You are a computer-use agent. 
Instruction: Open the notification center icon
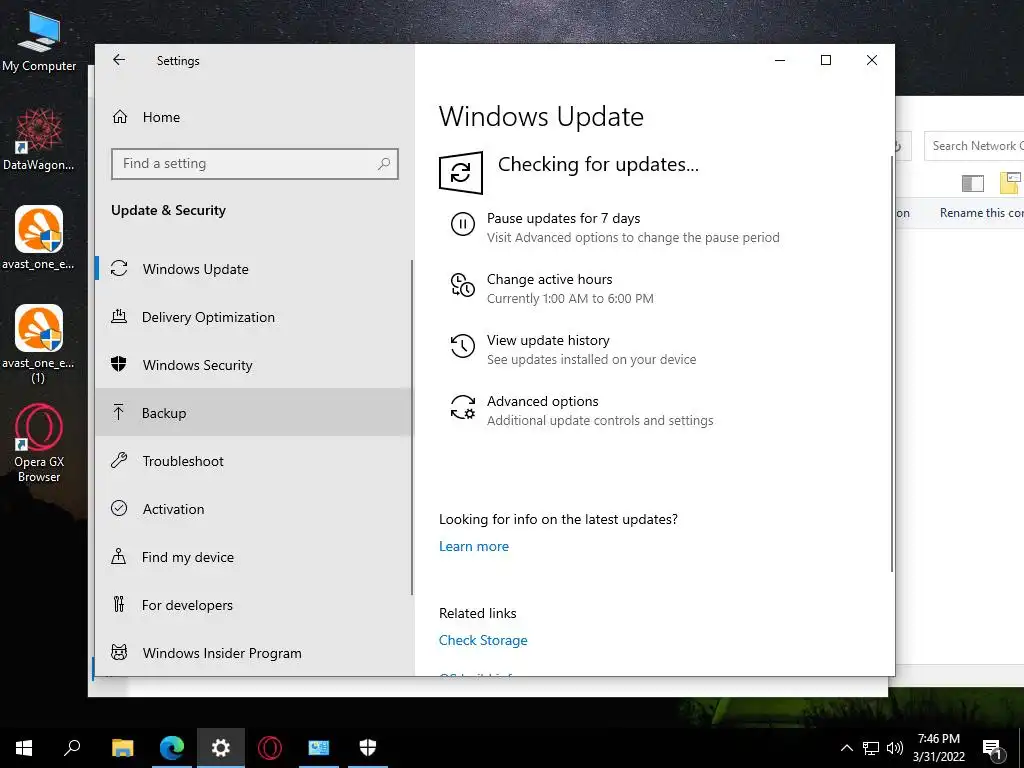point(992,749)
